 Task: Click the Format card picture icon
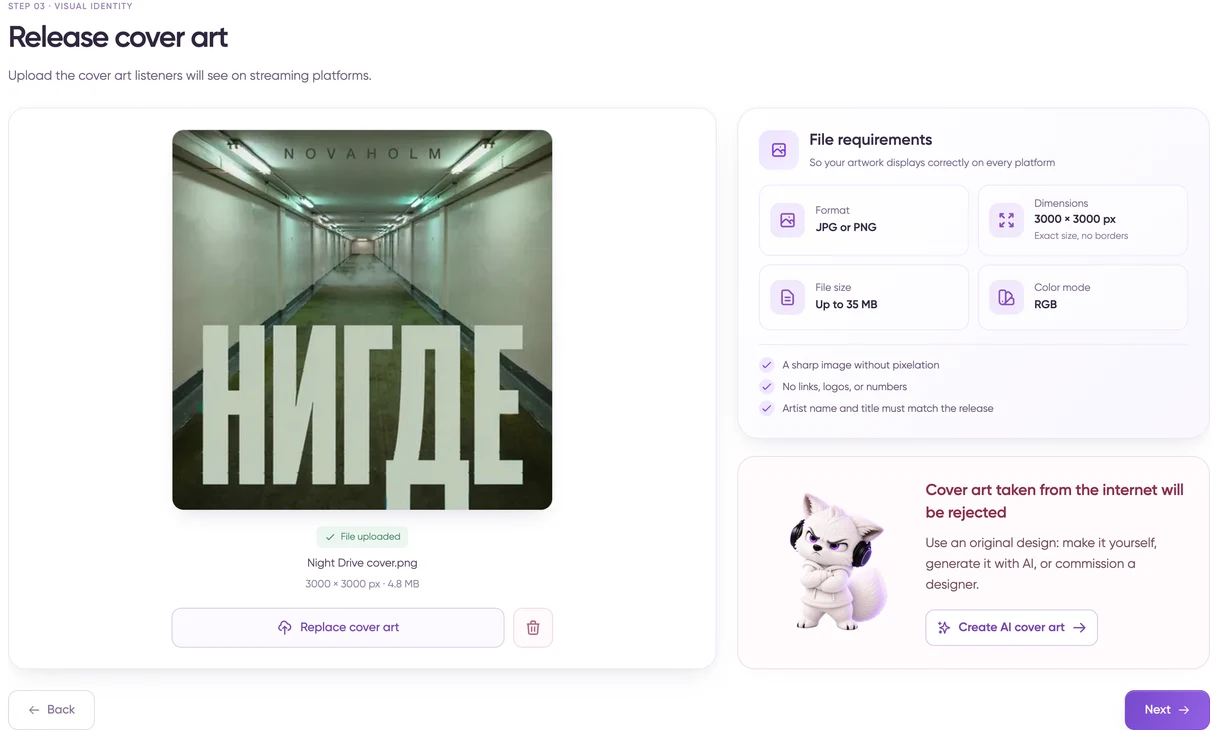pos(787,220)
